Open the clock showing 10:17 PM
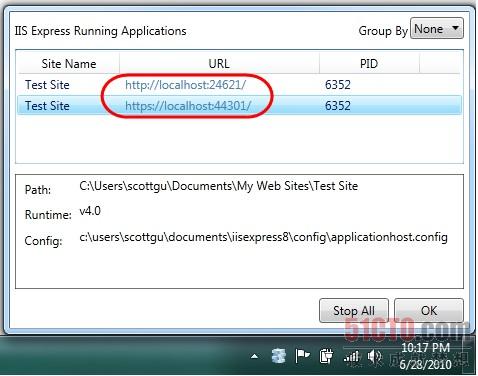The image size is (478, 376). (425, 356)
